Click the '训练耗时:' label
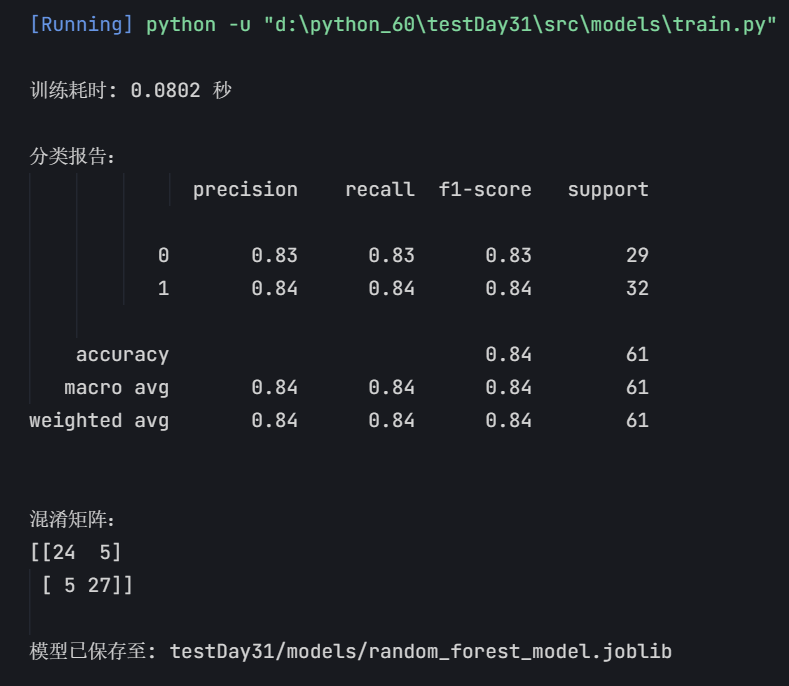789x686 pixels. pyautogui.click(x=73, y=91)
